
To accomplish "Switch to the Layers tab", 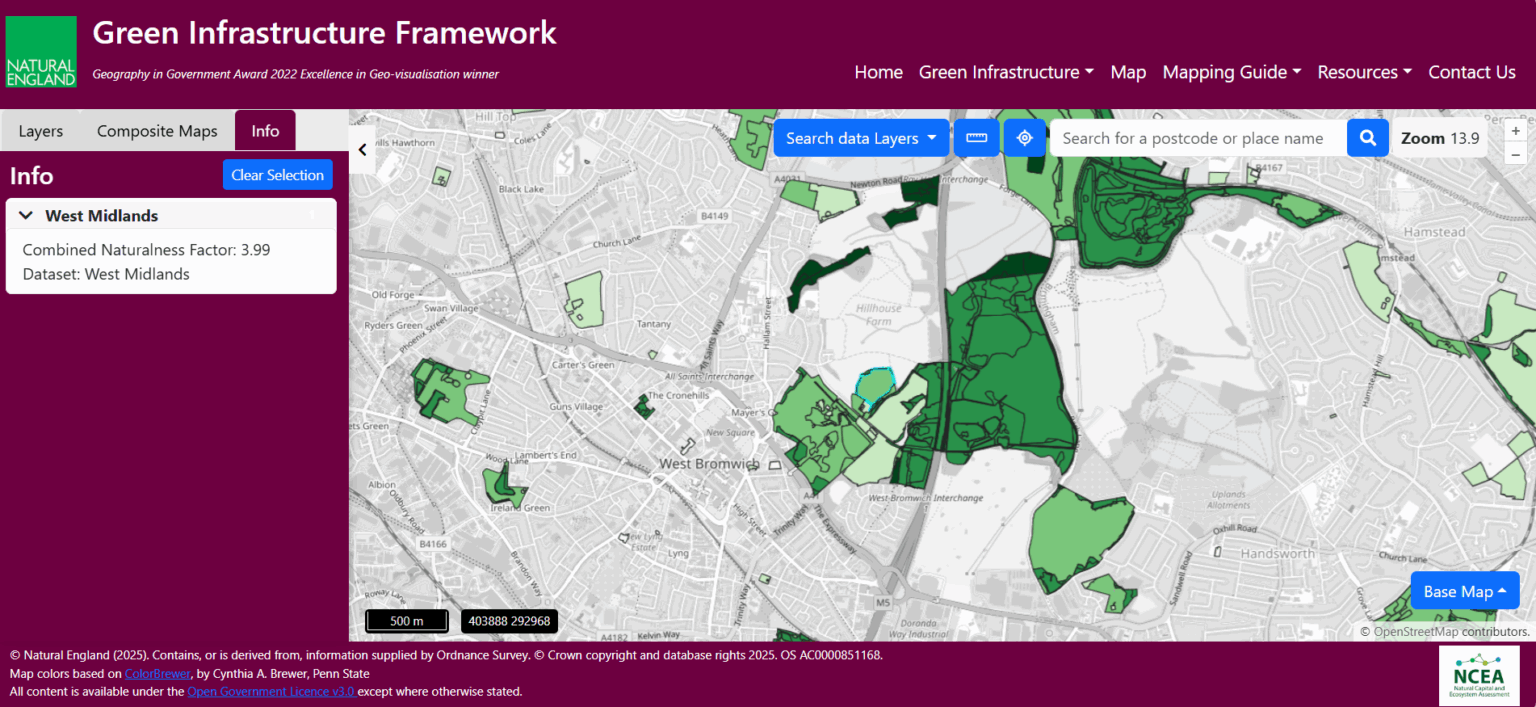I will click(x=40, y=130).
